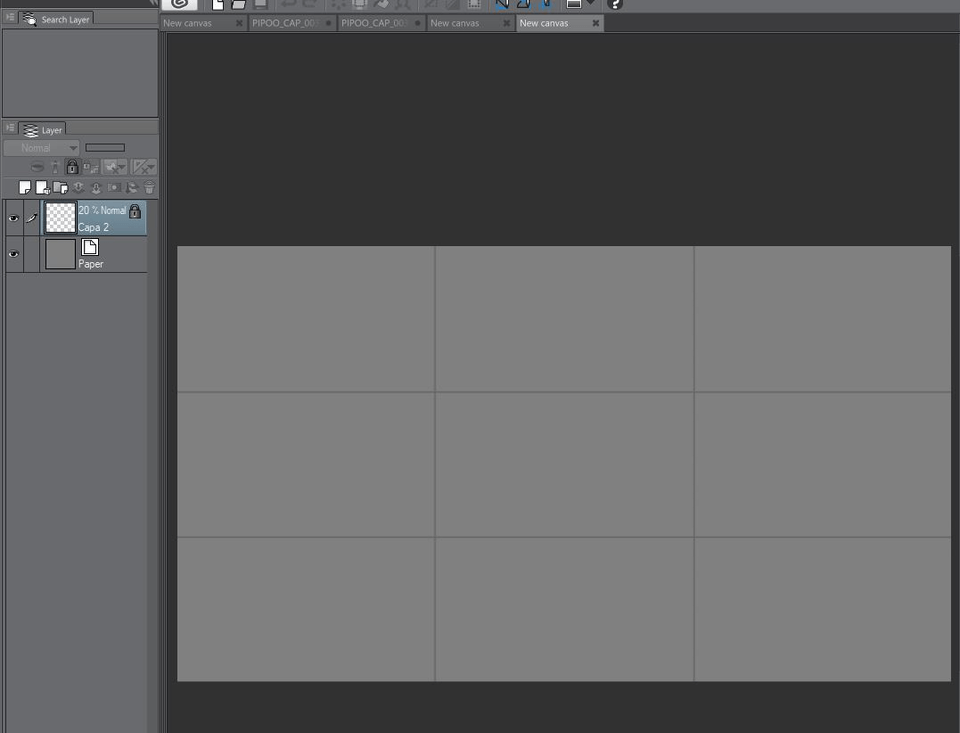Viewport: 960px width, 733px height.
Task: Click Transfer to Lower Layer icon
Action: [78, 187]
